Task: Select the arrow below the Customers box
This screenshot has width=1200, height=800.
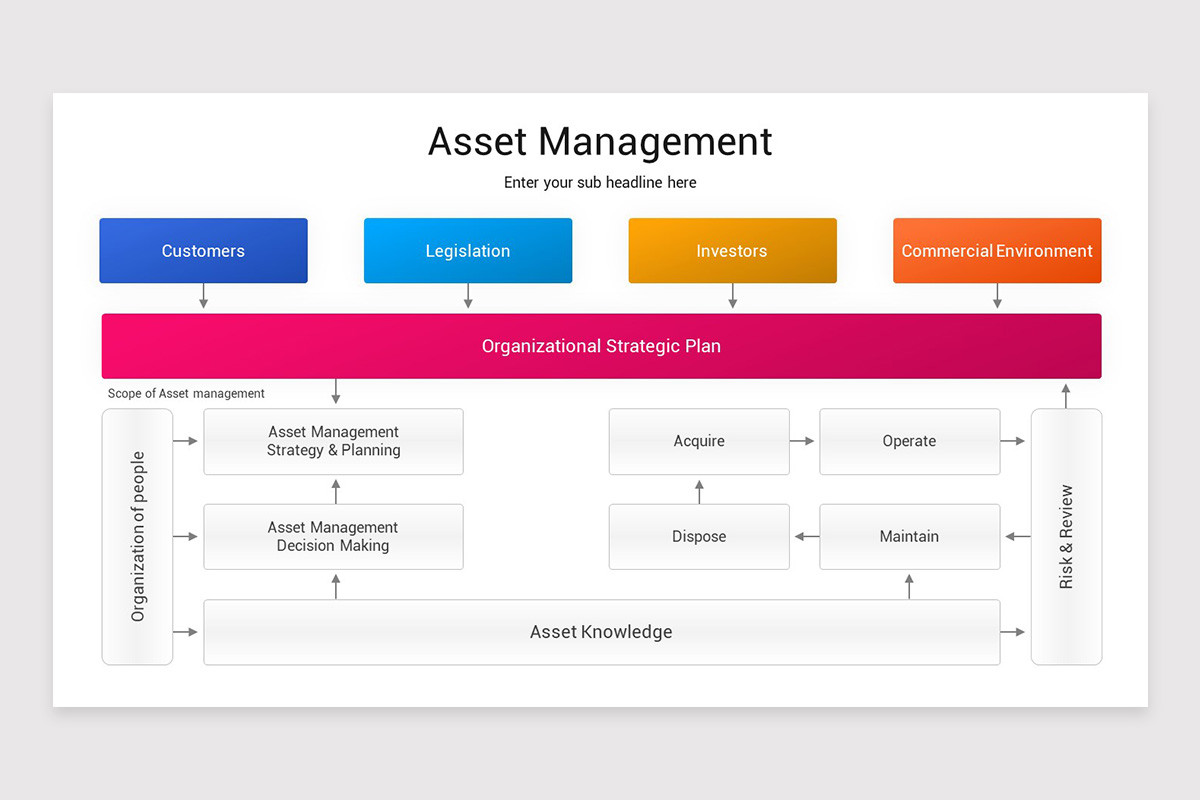Action: [203, 294]
